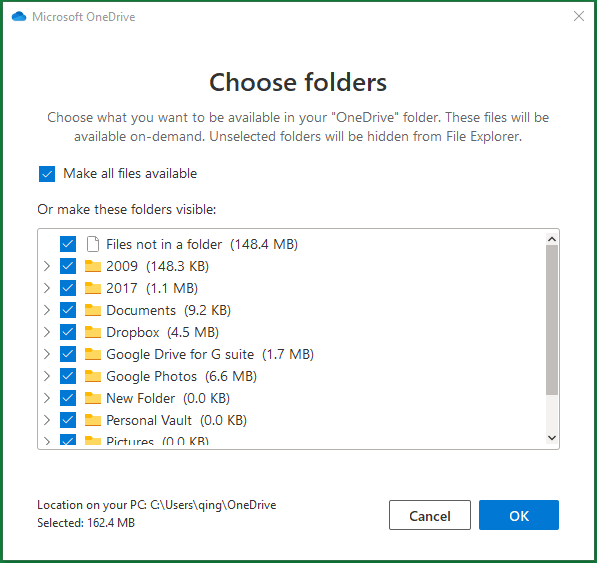The image size is (597, 563).
Task: Click the Google Drive for G suite folder icon
Action: pyautogui.click(x=93, y=354)
